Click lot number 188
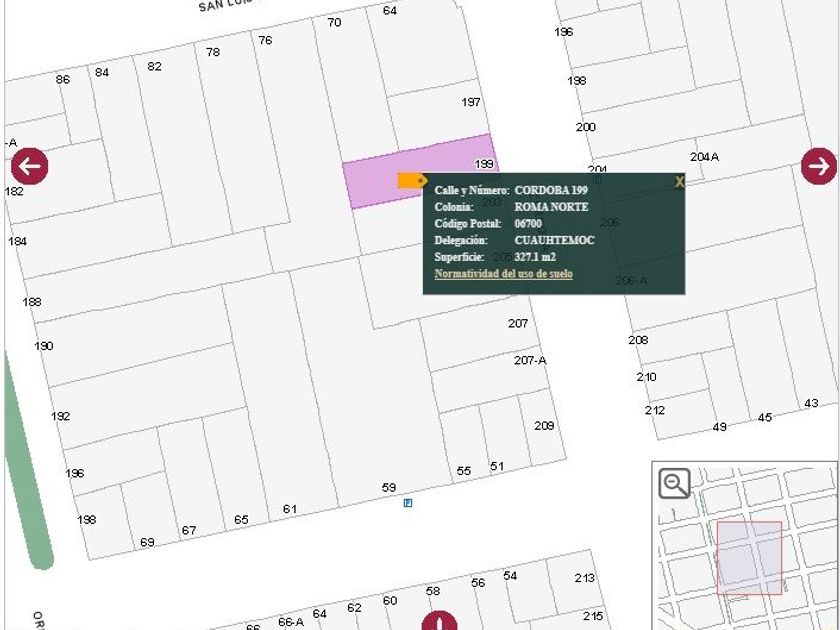The image size is (840, 630). (32, 302)
